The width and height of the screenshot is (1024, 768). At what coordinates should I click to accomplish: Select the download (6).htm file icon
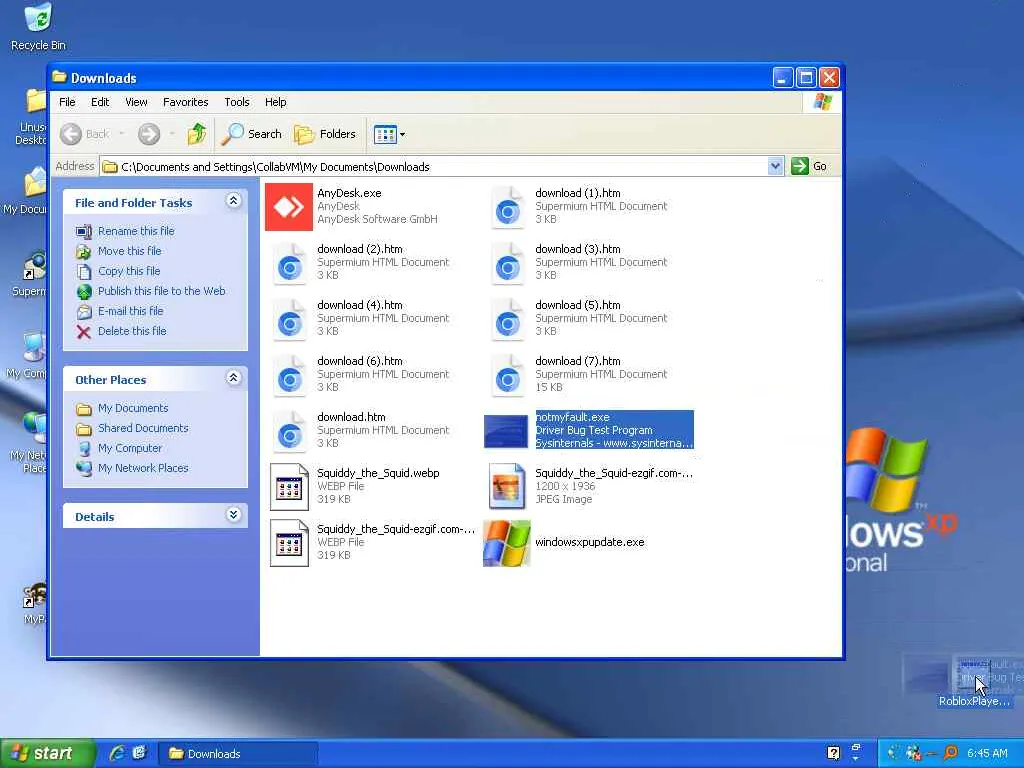(289, 377)
